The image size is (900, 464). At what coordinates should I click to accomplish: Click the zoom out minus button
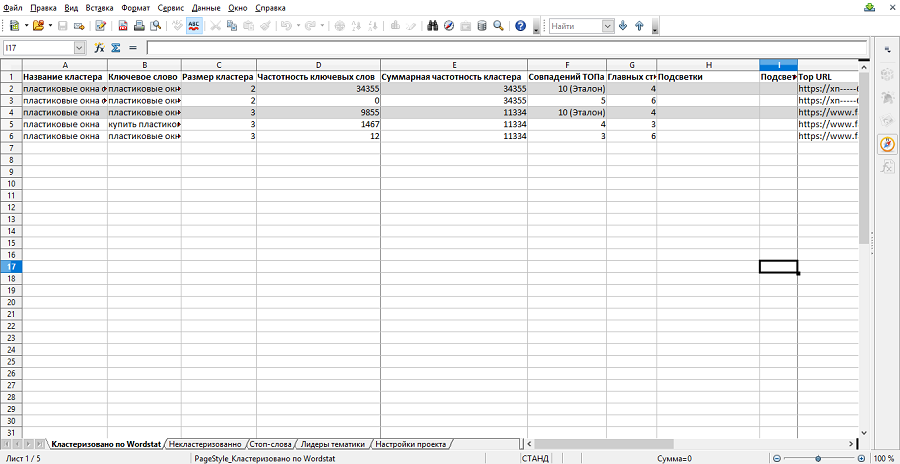[777, 458]
